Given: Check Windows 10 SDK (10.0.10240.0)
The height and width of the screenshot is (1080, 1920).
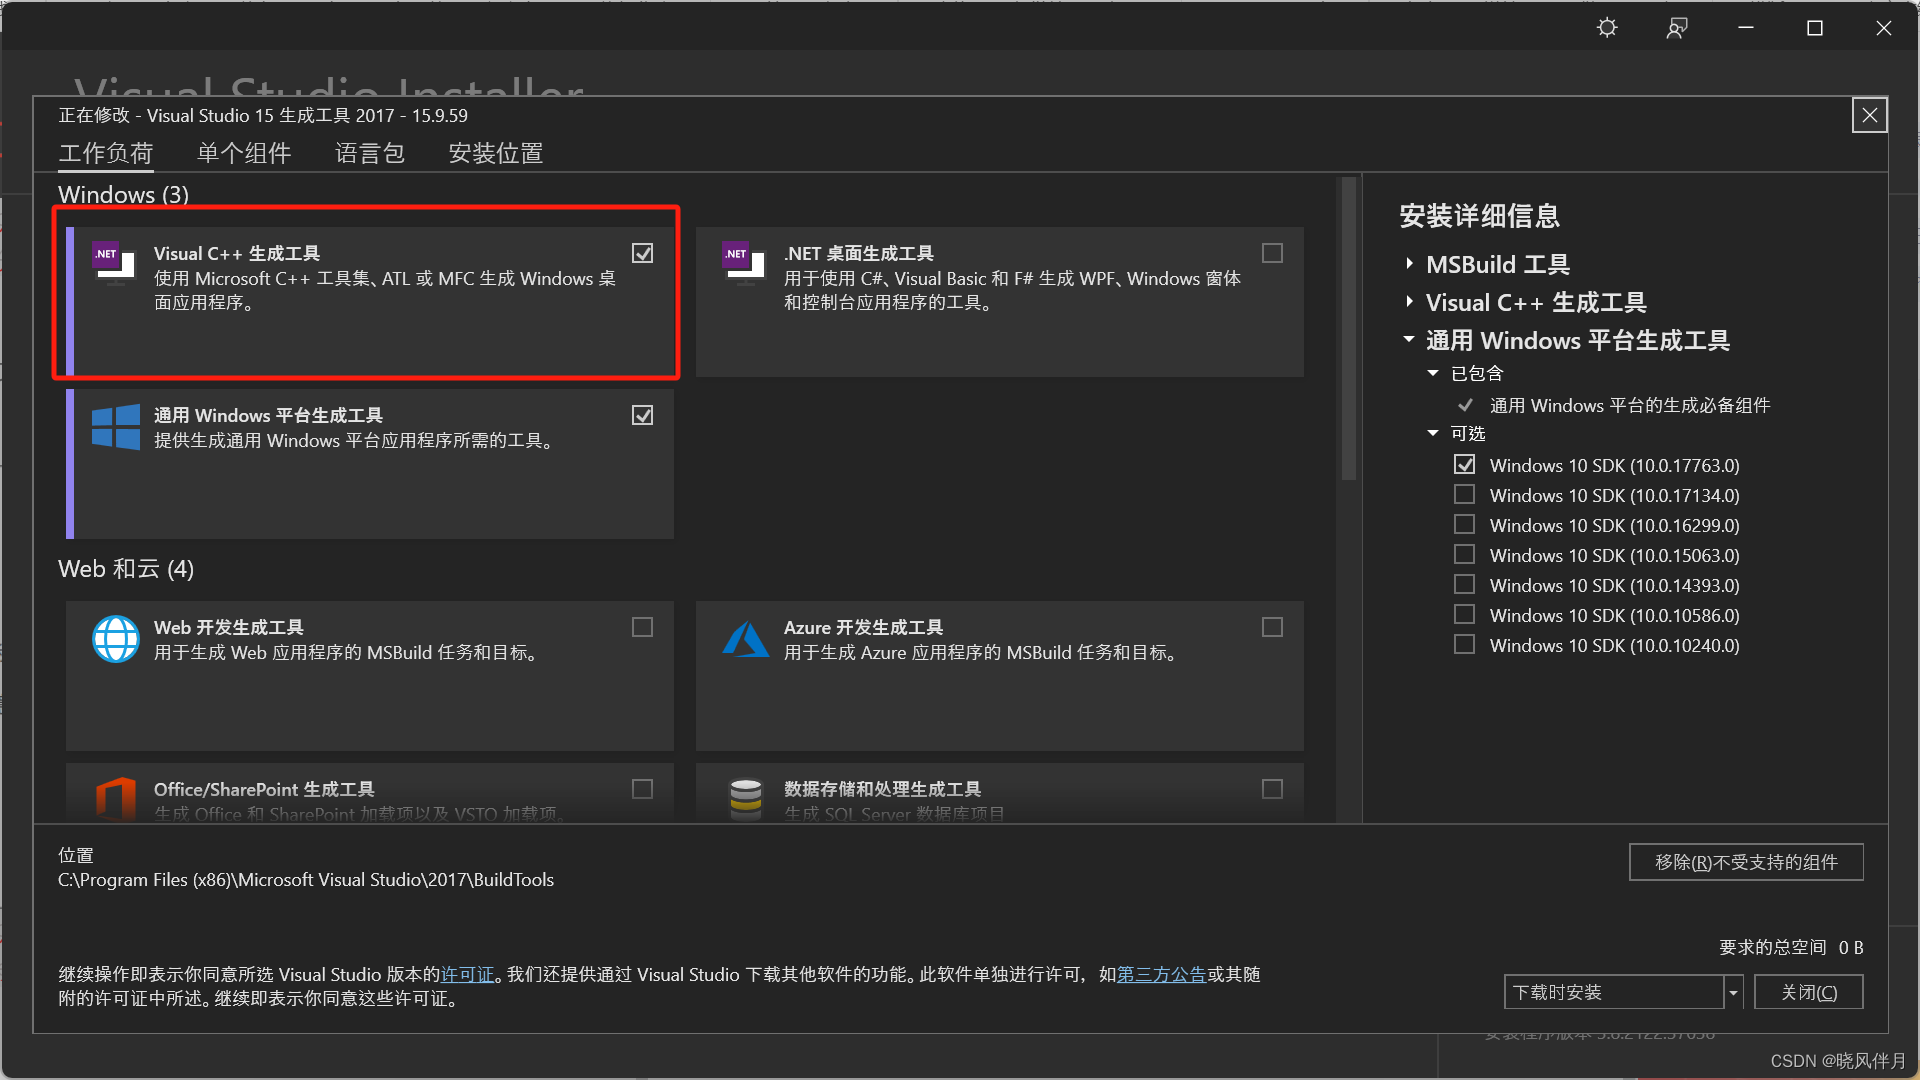Looking at the screenshot, I should point(1464,645).
